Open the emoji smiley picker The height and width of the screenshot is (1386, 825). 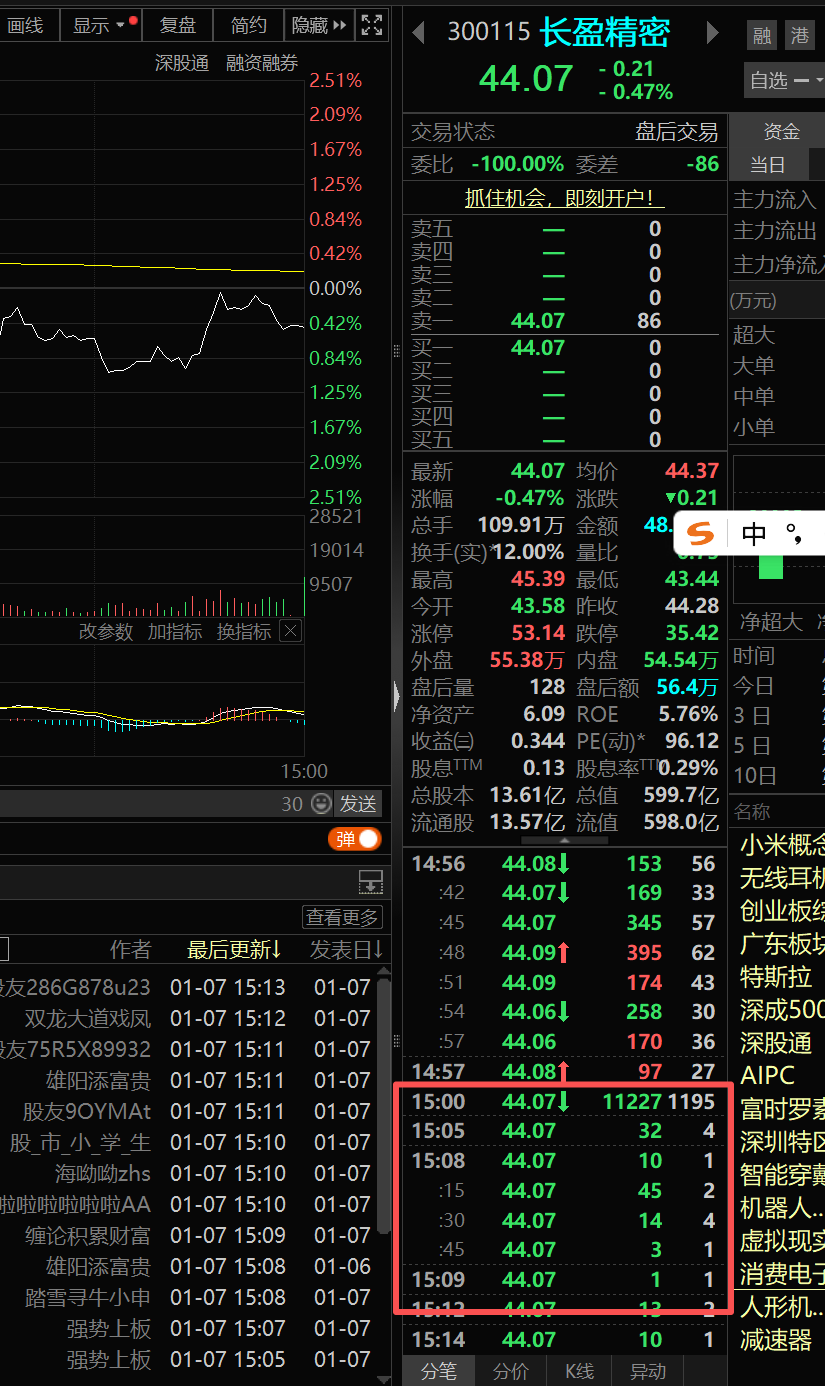(x=320, y=803)
